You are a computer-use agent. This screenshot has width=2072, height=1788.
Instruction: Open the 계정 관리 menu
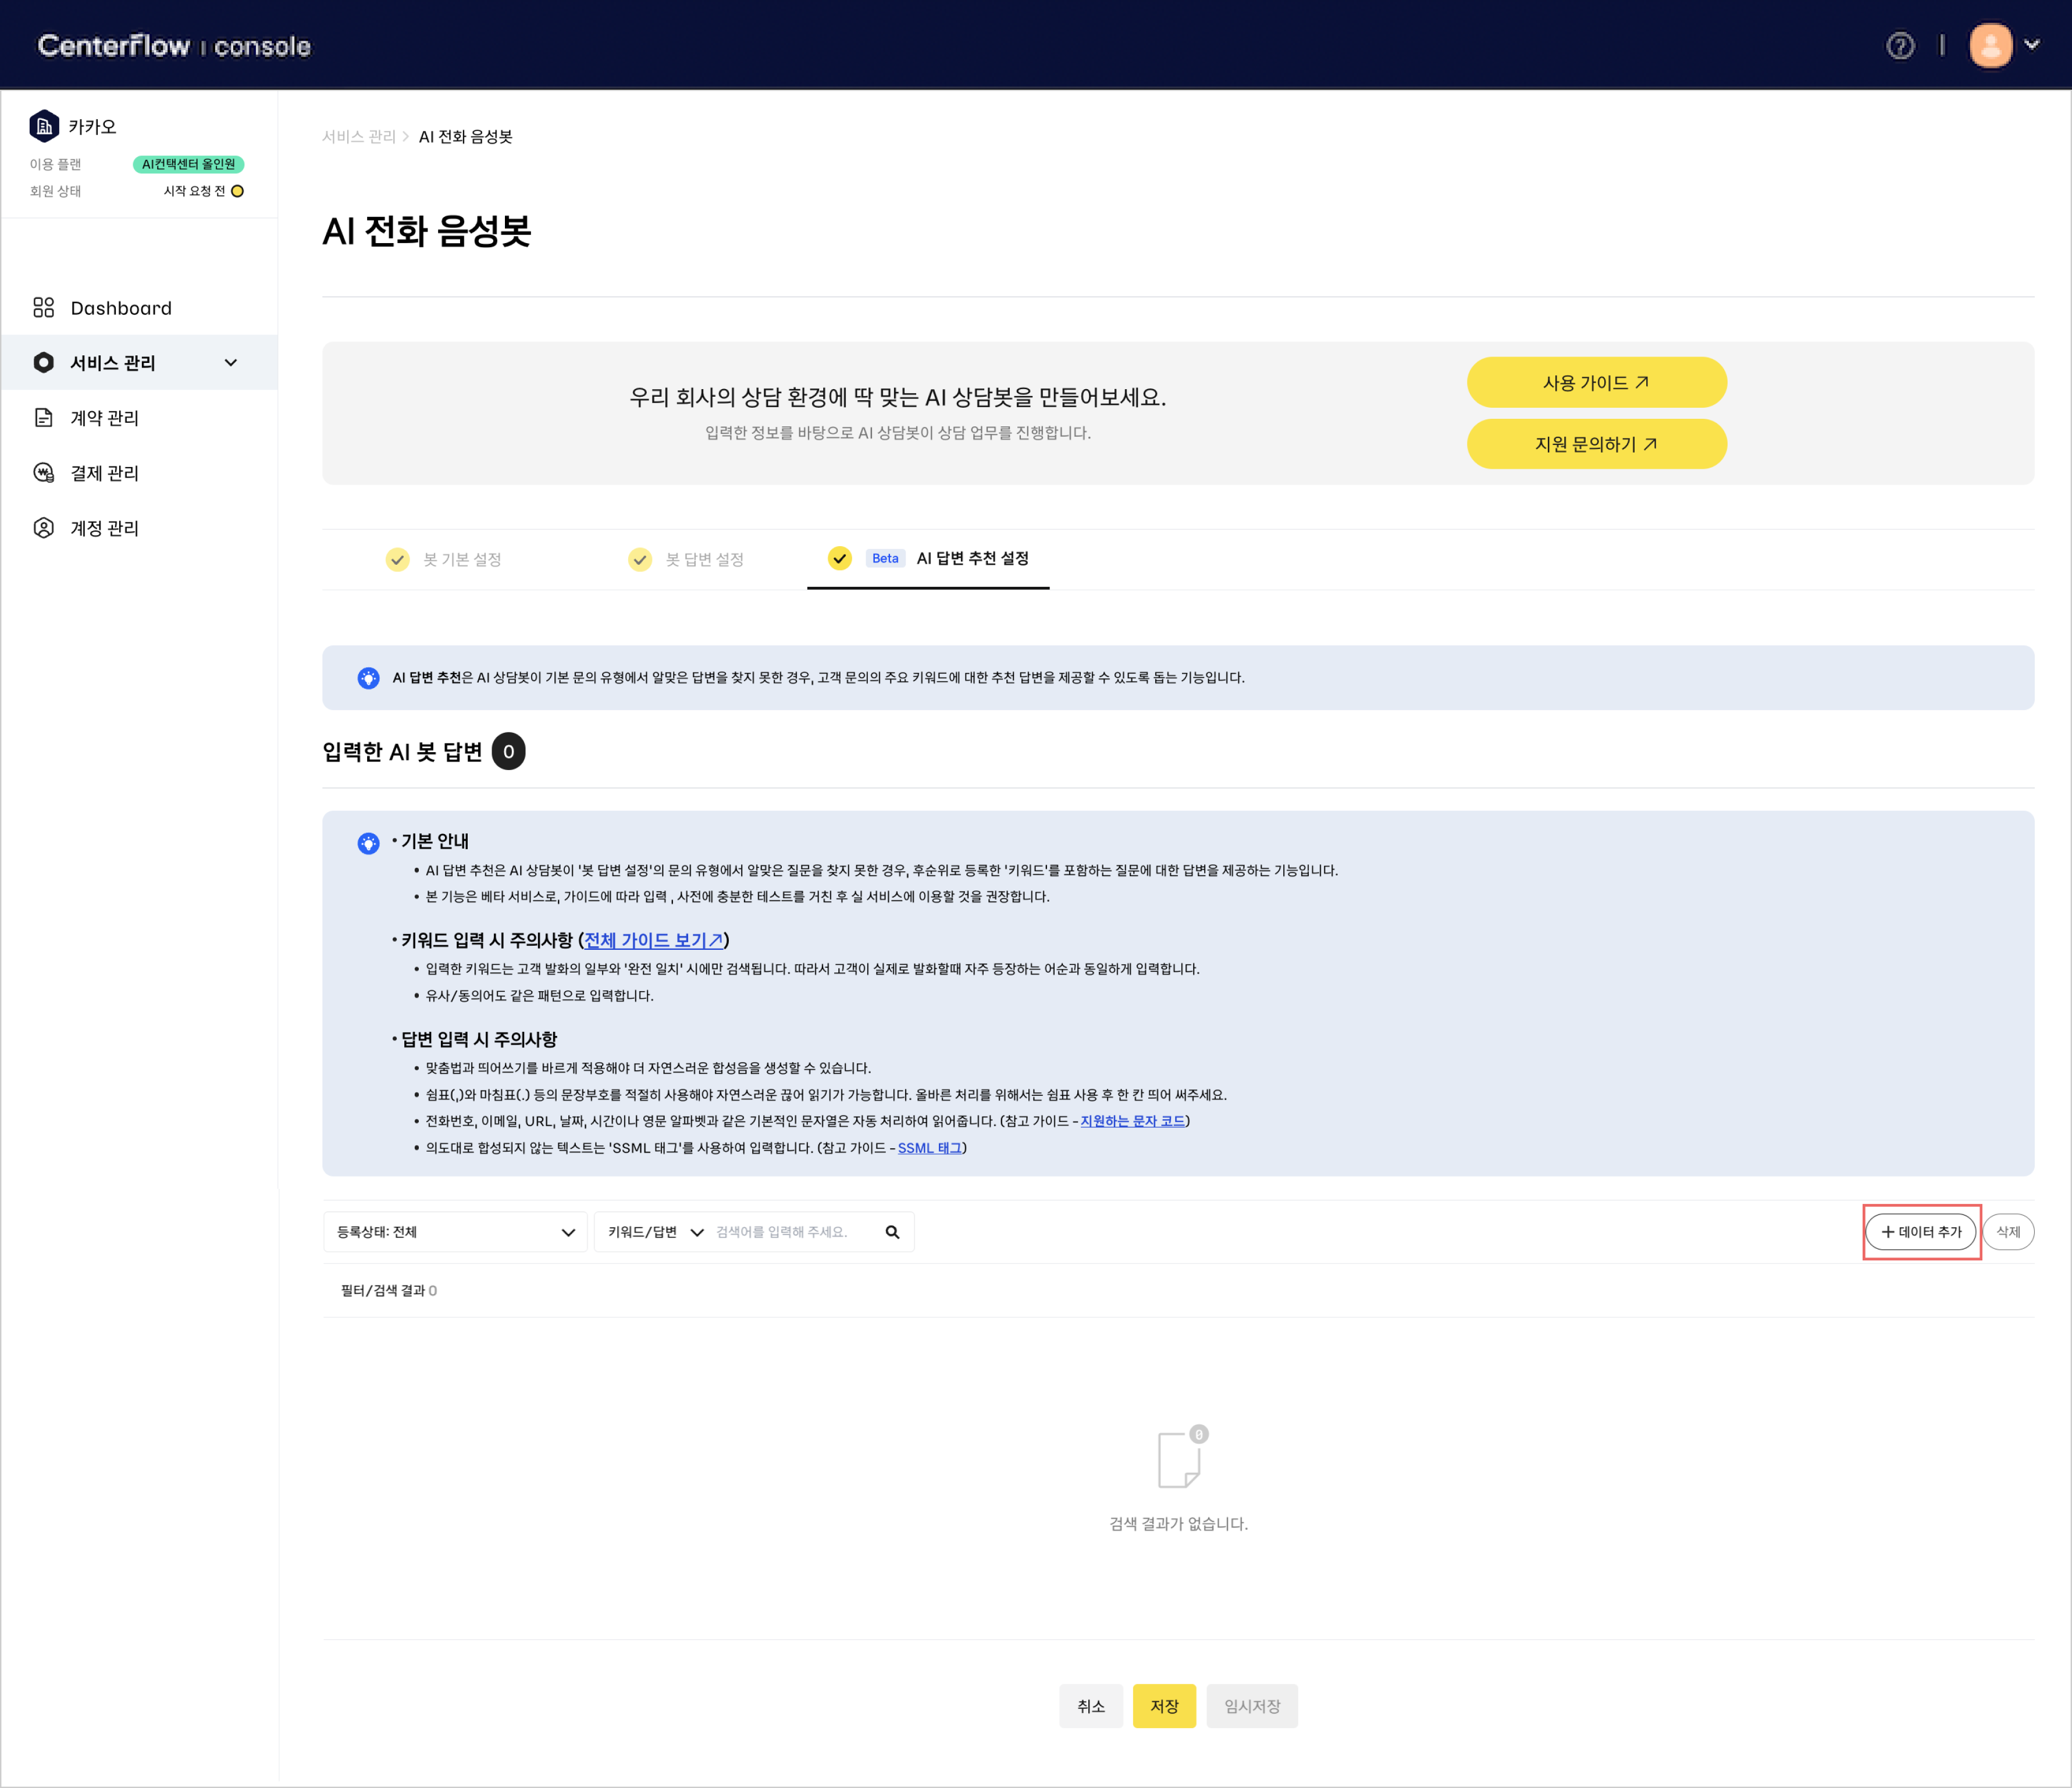coord(139,527)
